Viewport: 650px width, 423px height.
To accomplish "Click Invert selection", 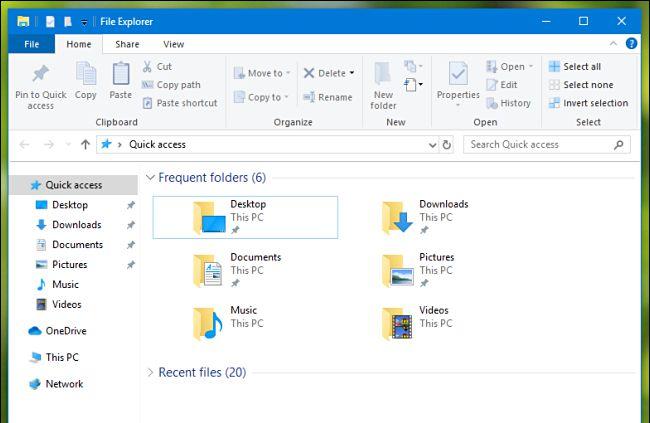I will pyautogui.click(x=588, y=103).
